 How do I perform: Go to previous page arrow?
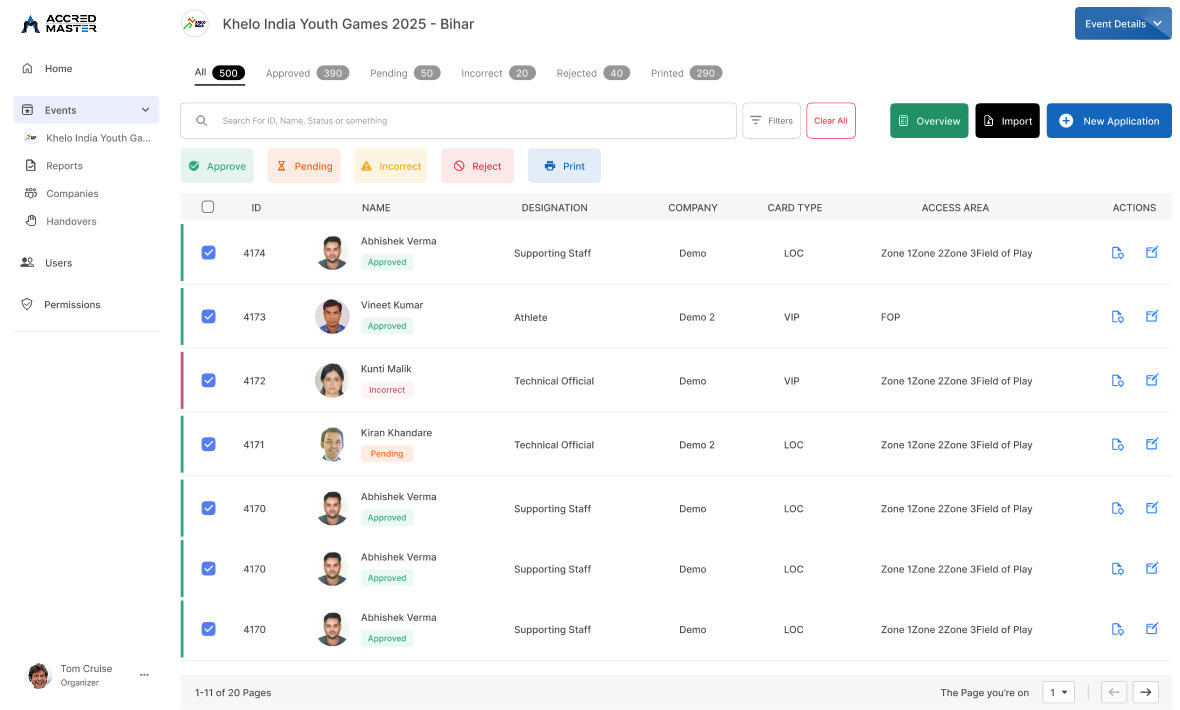coord(1115,692)
